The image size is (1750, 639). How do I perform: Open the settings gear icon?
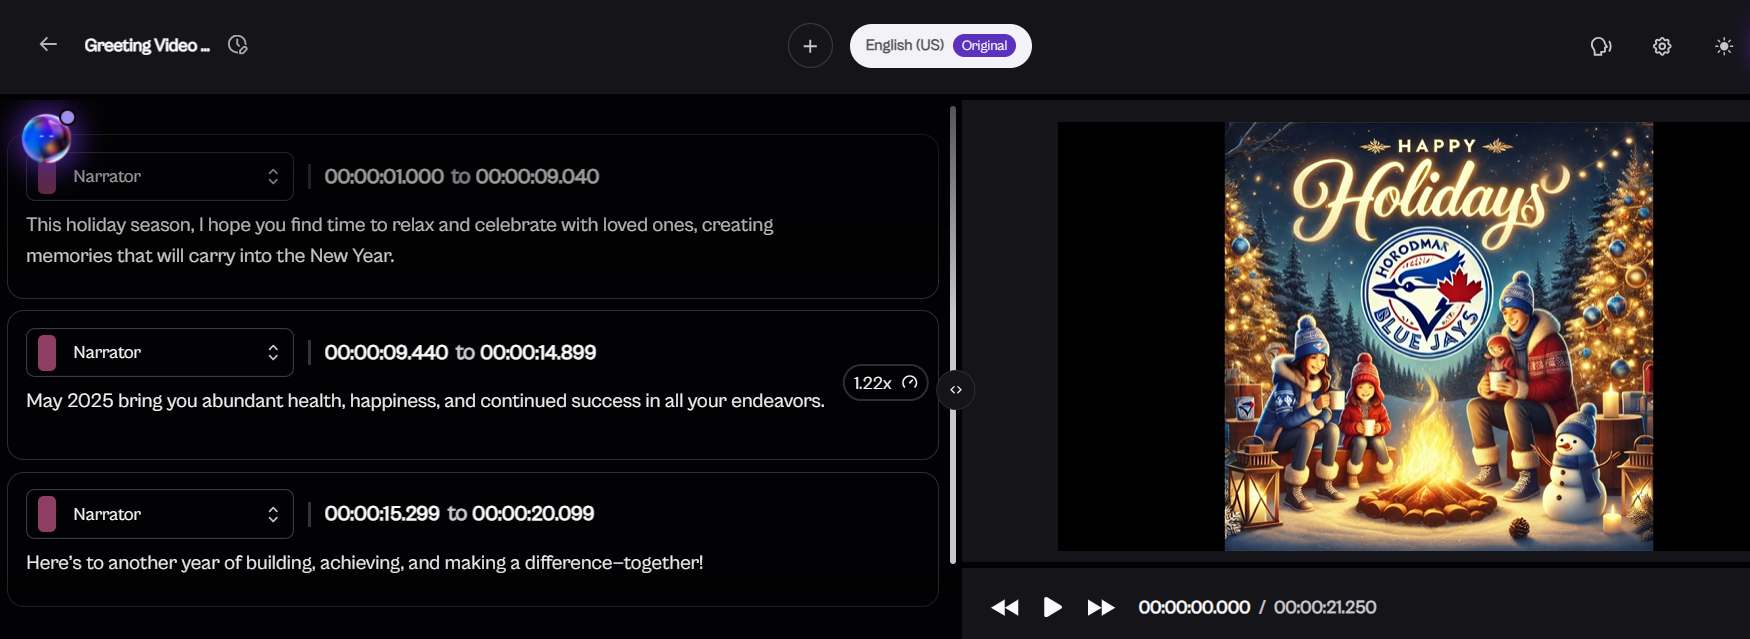pos(1662,46)
